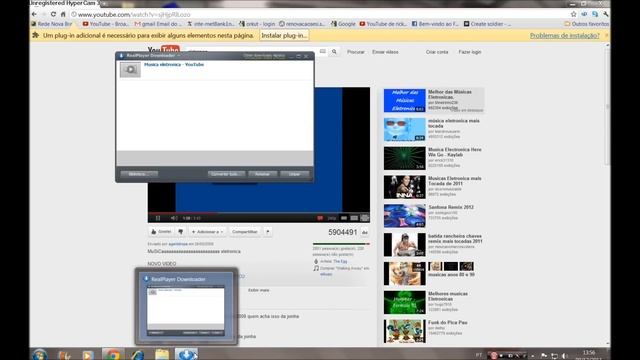Click the RealPlayer Downloader title bar icon
Image resolution: width=640 pixels, height=360 pixels.
(x=121, y=56)
